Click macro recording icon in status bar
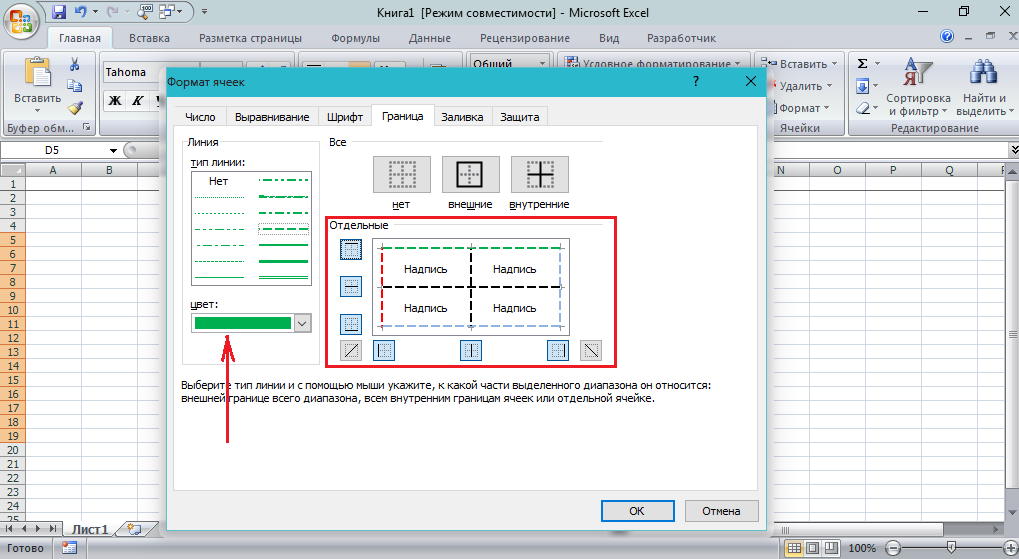The width and height of the screenshot is (1019, 559). pyautogui.click(x=69, y=548)
